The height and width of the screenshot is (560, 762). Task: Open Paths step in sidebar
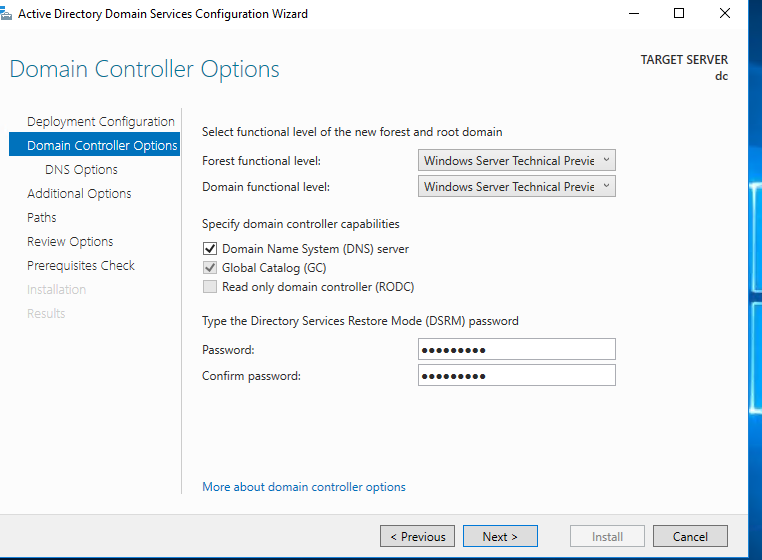[42, 217]
